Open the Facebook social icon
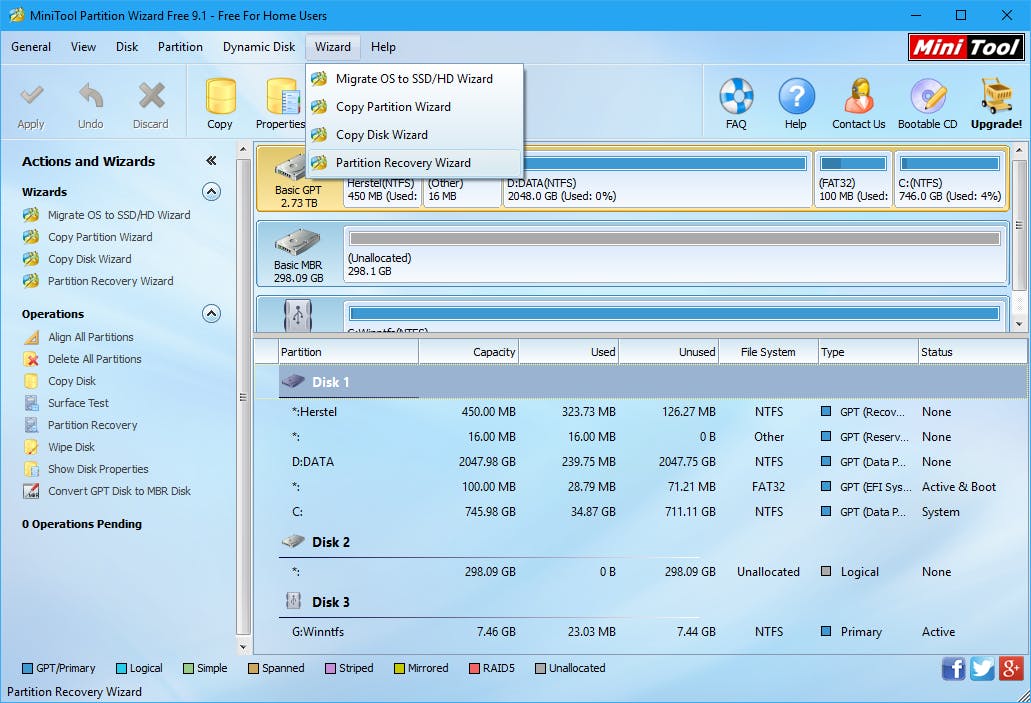Viewport: 1031px width, 703px height. (x=953, y=669)
